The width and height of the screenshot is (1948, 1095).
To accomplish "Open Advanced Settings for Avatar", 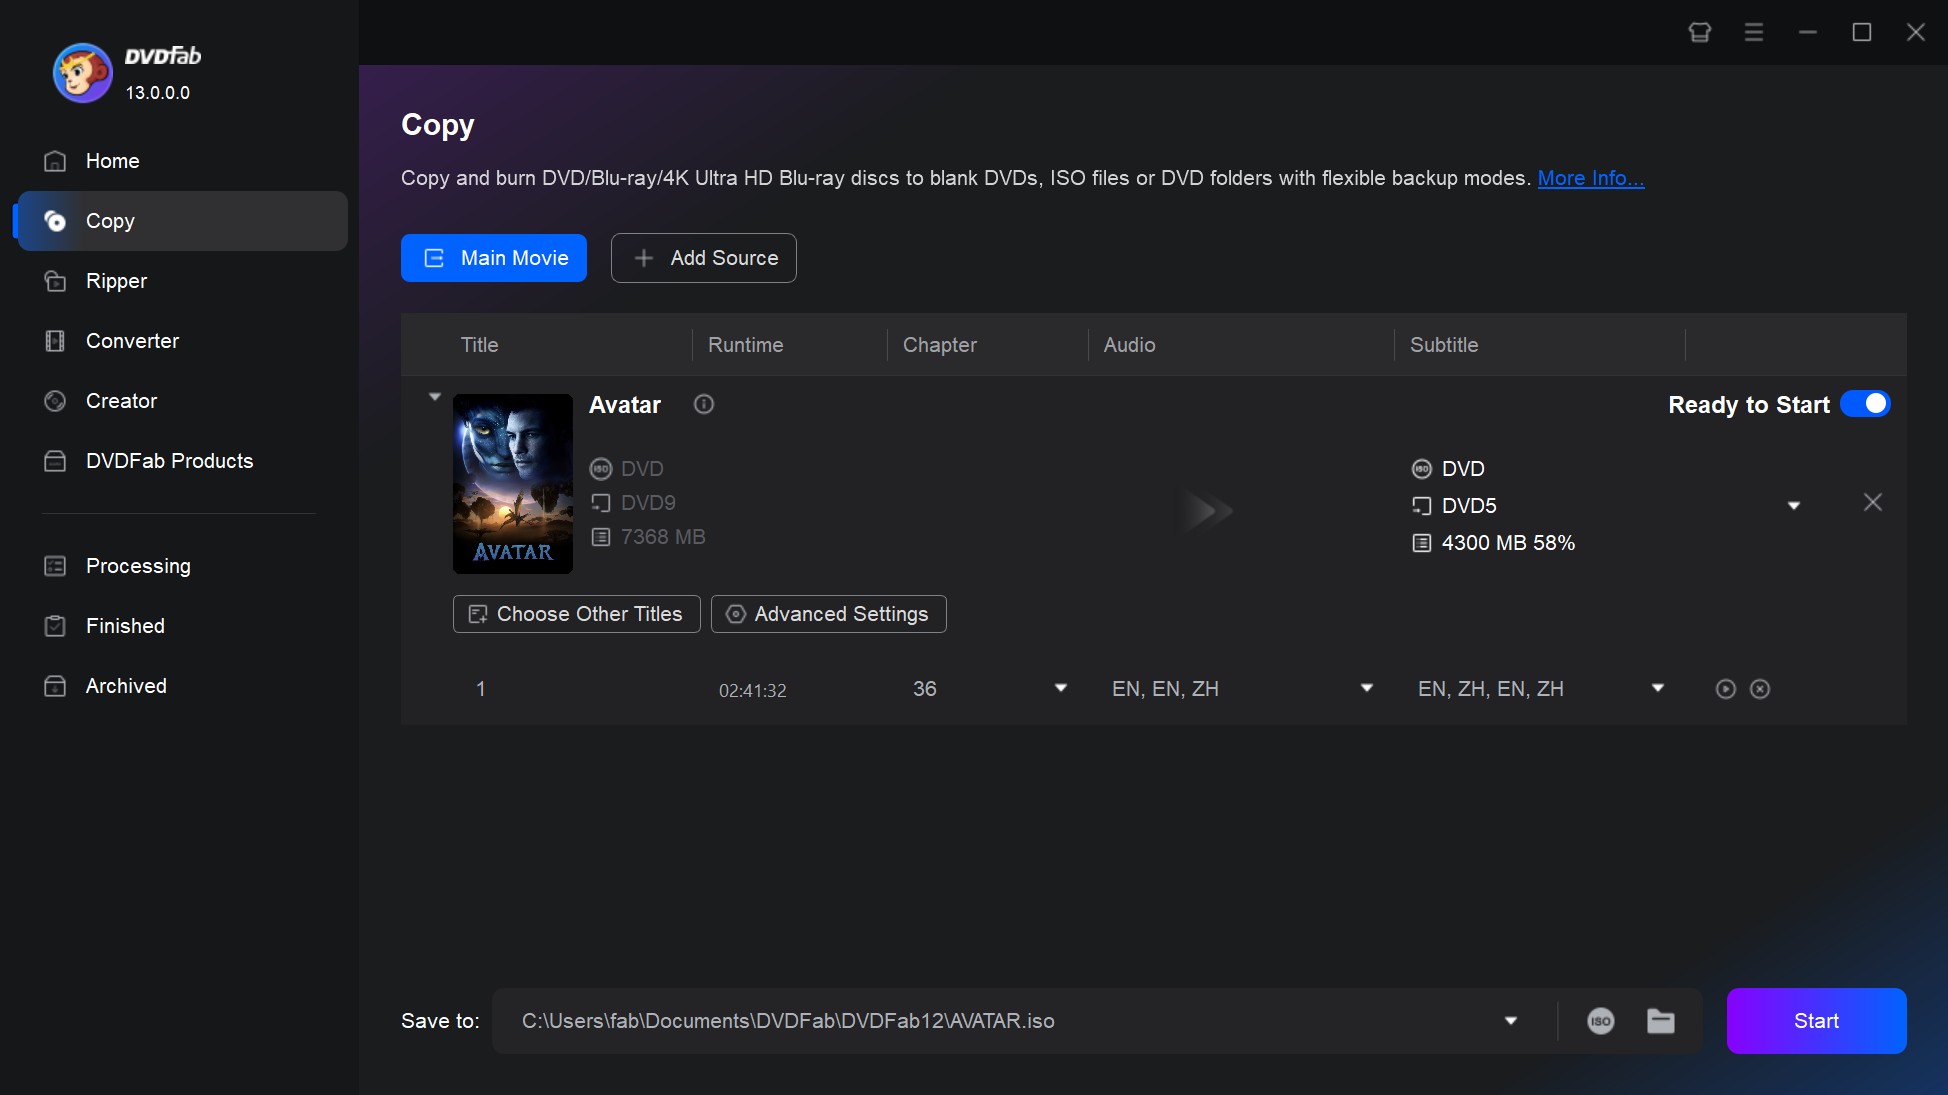I will (827, 613).
